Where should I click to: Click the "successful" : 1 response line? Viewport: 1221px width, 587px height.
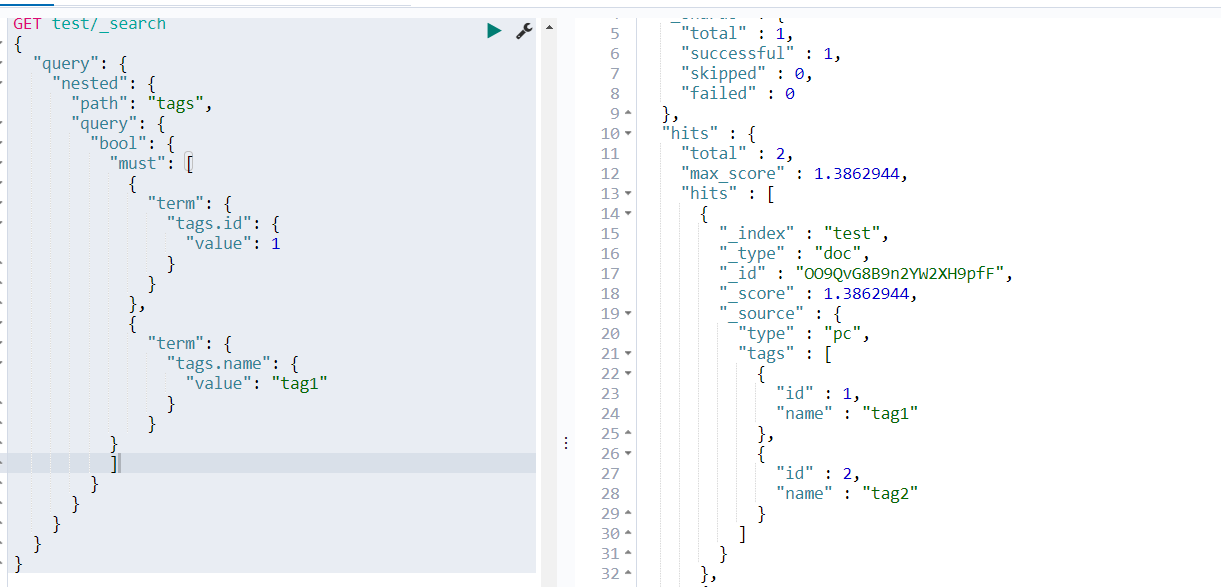pos(761,53)
